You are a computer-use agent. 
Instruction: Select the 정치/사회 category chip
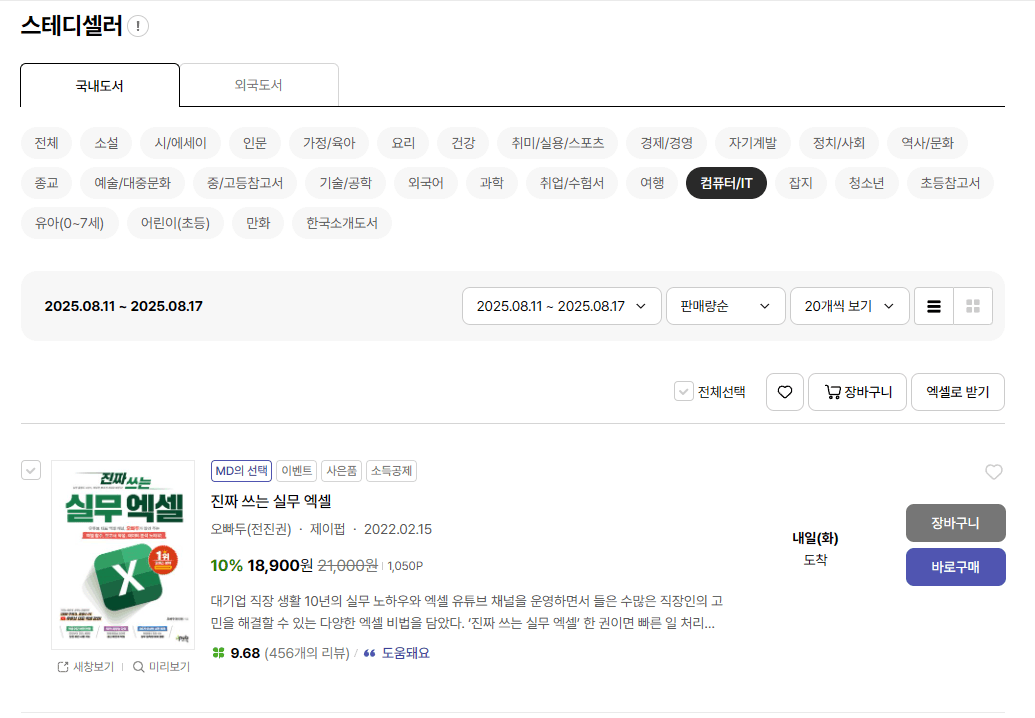(x=838, y=143)
